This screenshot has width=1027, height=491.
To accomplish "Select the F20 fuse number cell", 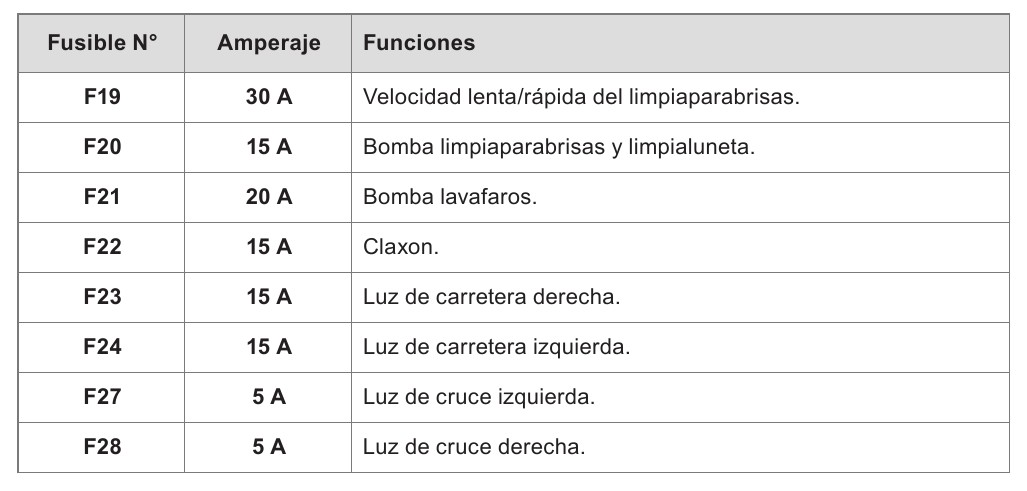I will point(101,148).
